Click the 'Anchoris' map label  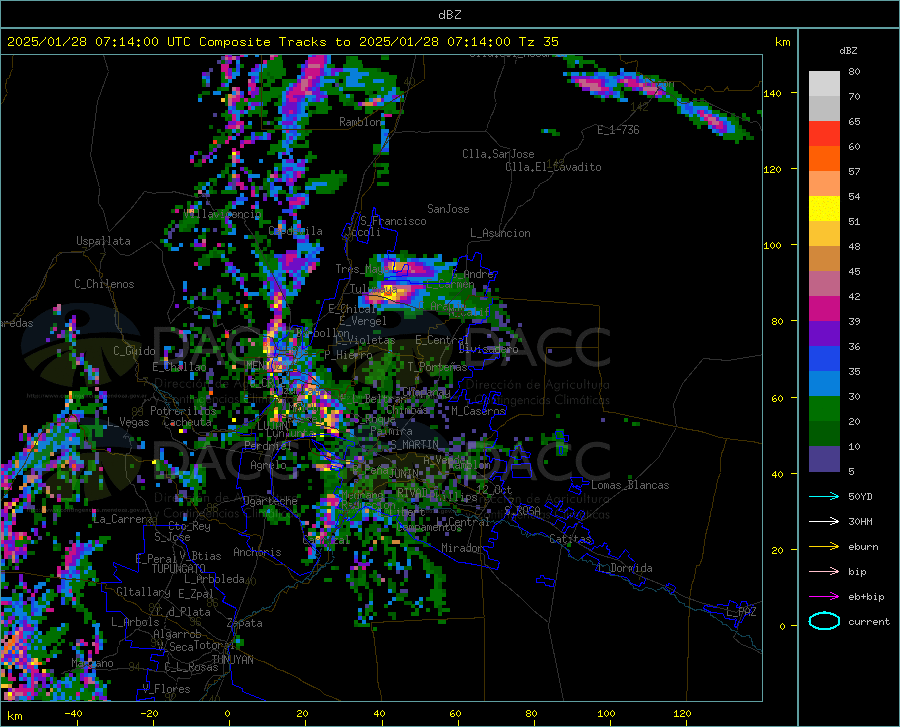pos(257,552)
